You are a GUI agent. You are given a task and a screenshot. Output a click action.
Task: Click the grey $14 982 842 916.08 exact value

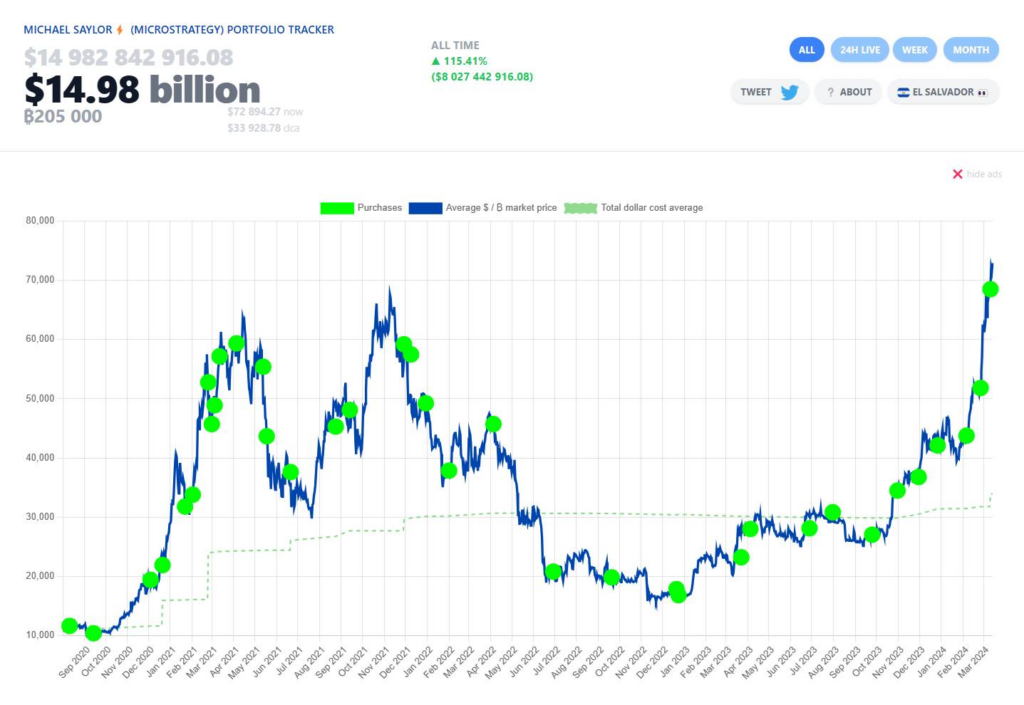[x=129, y=57]
